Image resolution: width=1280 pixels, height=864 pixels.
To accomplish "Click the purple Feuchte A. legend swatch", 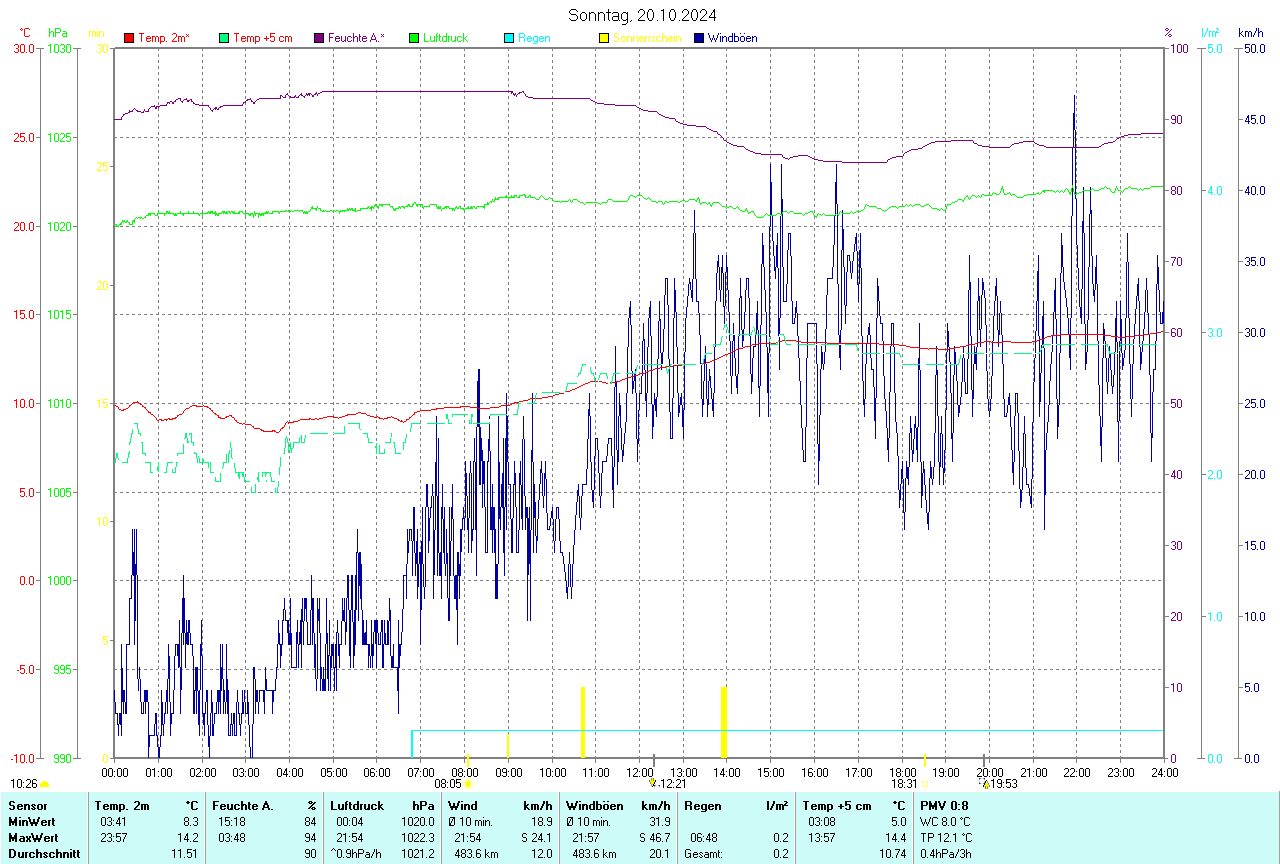I will pyautogui.click(x=319, y=38).
